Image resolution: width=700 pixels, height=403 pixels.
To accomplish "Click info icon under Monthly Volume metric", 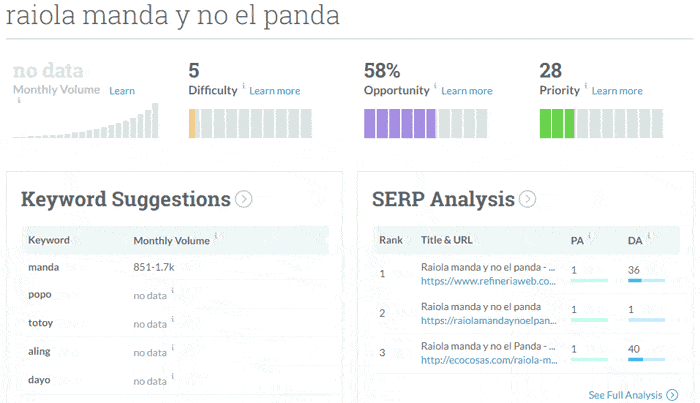I will click(19, 100).
